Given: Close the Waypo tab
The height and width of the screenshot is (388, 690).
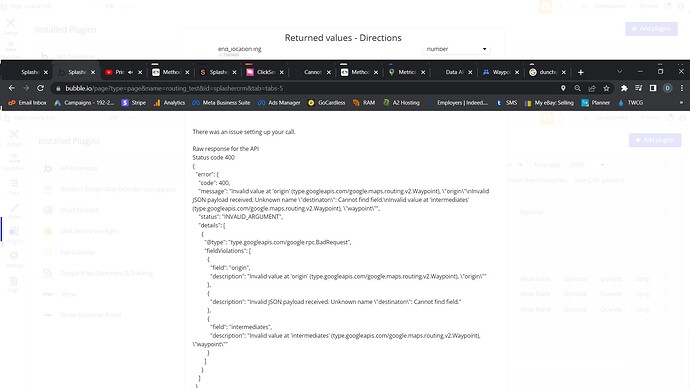Looking at the screenshot, I should coord(517,72).
